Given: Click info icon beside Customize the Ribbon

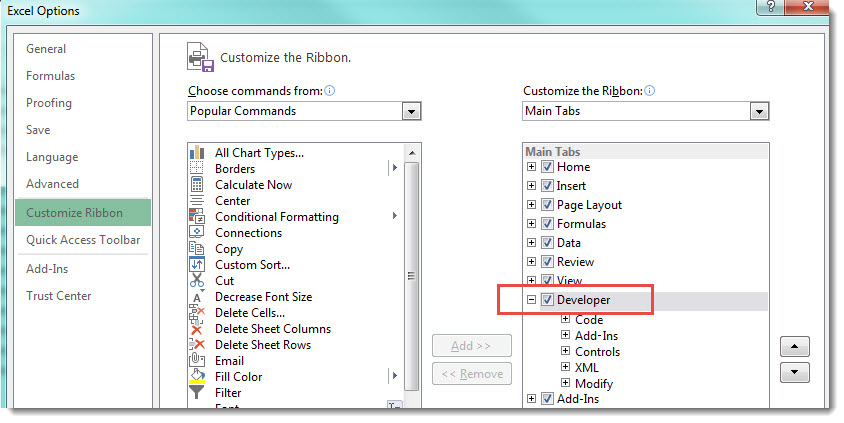Looking at the screenshot, I should (650, 90).
